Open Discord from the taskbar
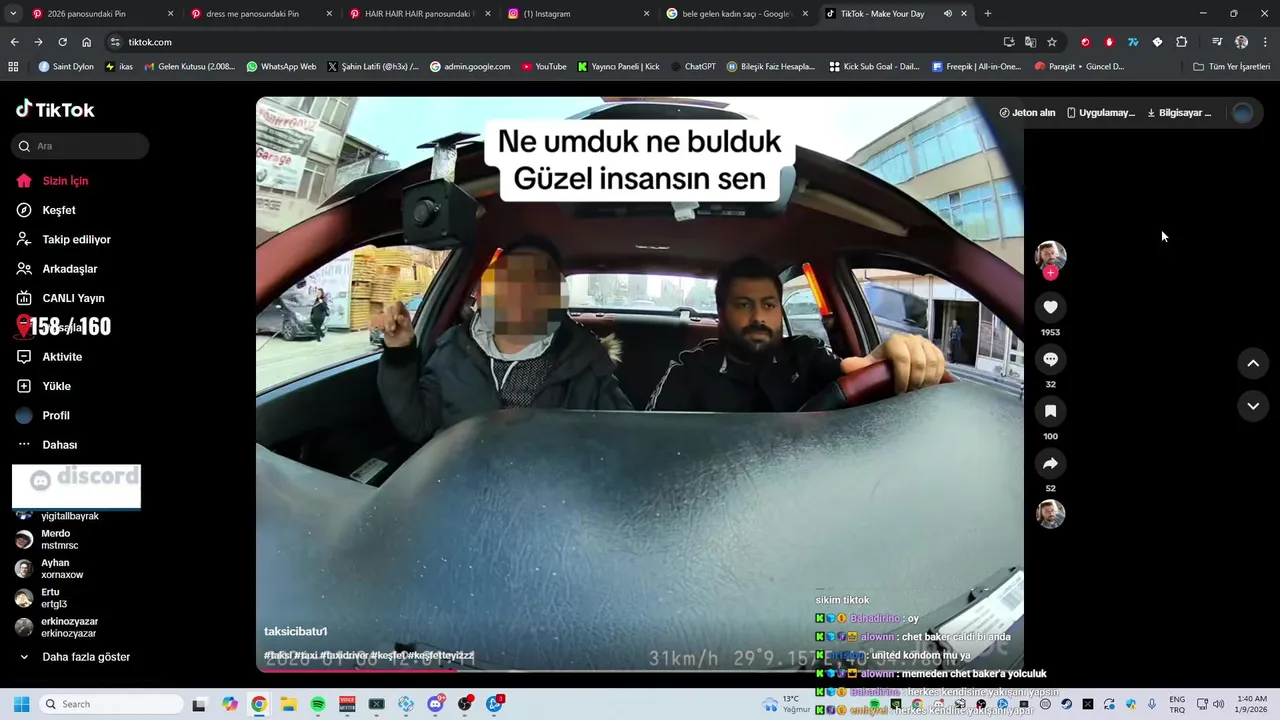Screen dimensions: 1280x720 pos(436,704)
